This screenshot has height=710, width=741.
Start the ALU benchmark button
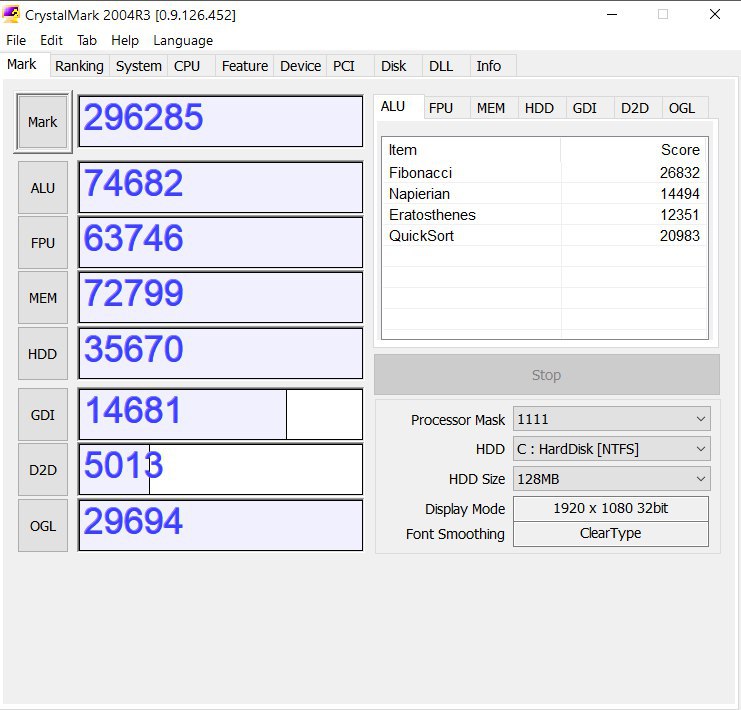(43, 188)
